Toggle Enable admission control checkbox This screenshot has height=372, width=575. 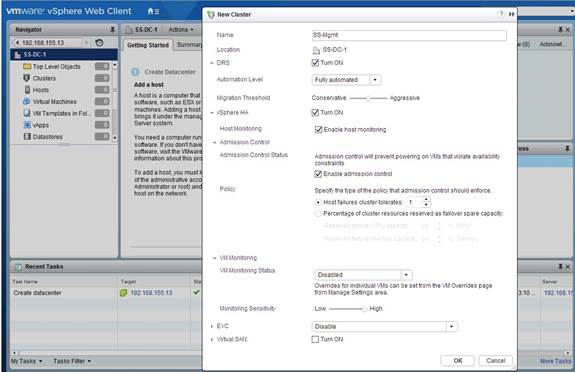[x=318, y=174]
